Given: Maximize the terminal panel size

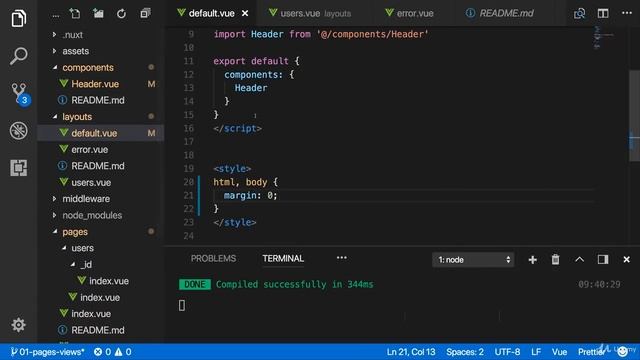Looking at the screenshot, I should click(579, 260).
